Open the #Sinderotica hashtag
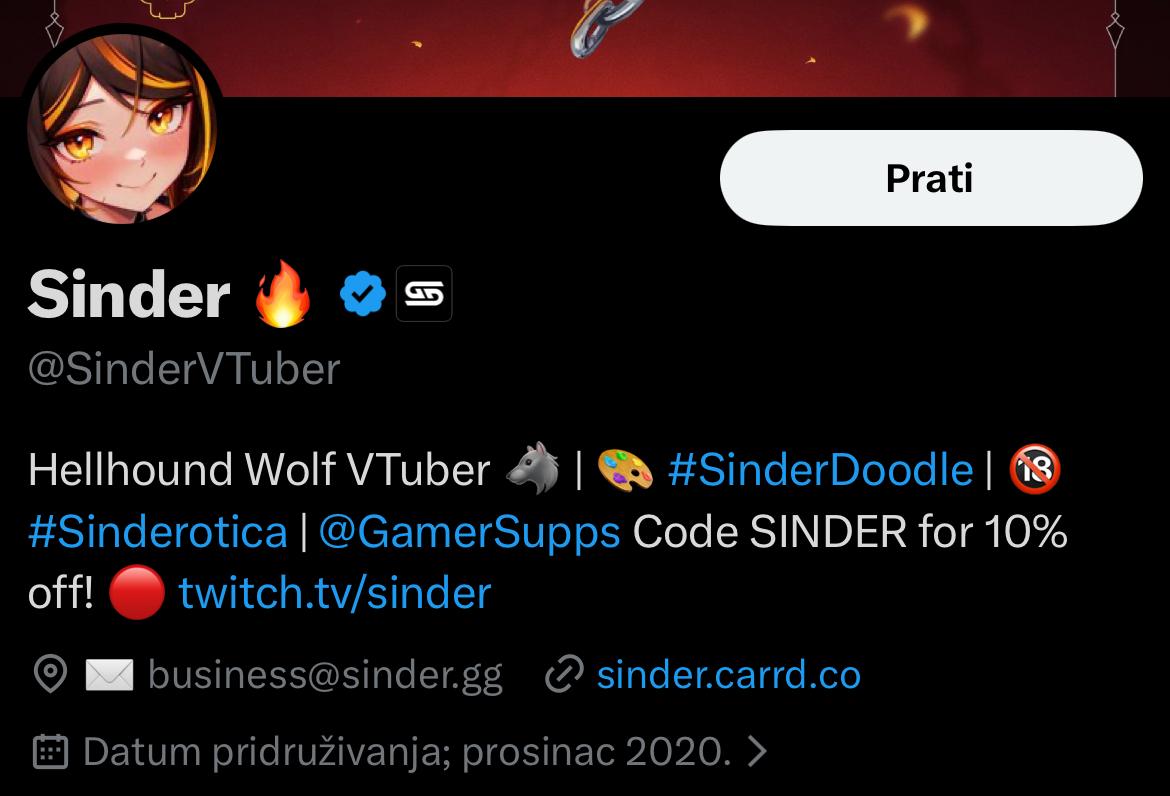Image resolution: width=1170 pixels, height=796 pixels. pos(157,532)
